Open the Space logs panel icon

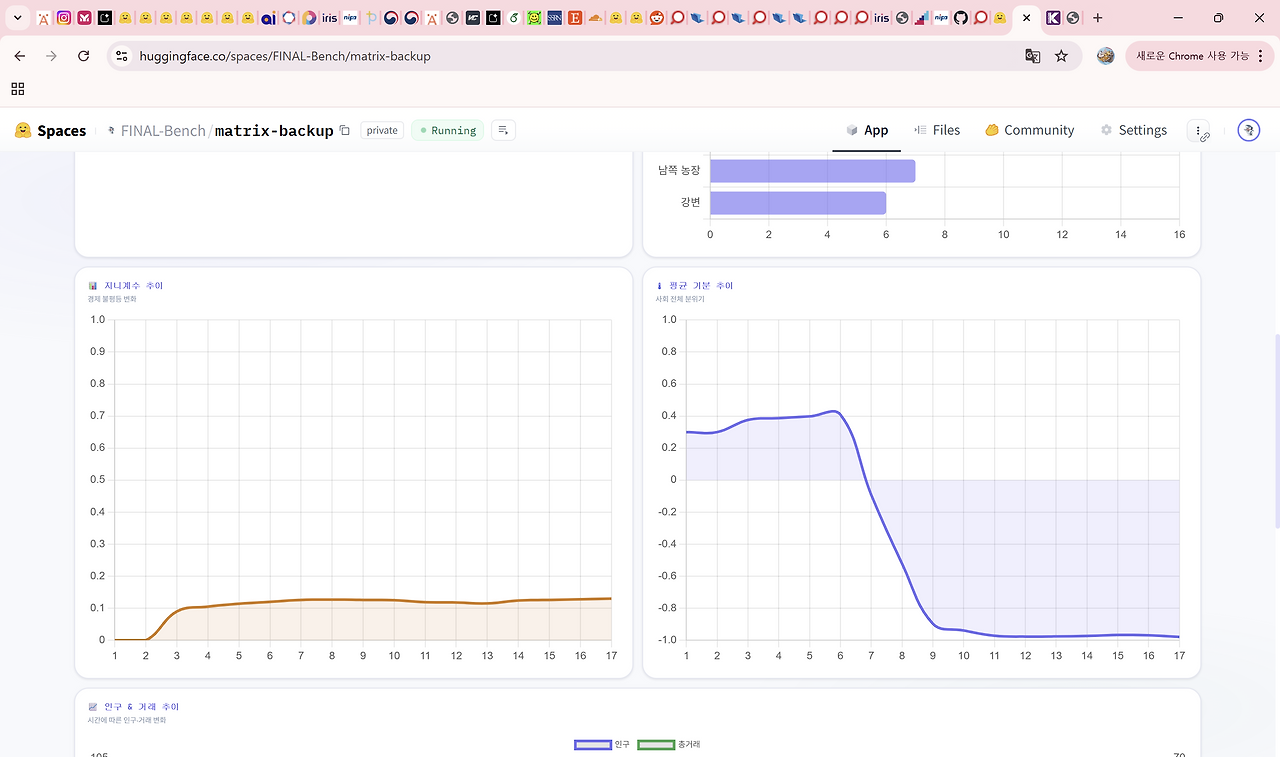(503, 130)
